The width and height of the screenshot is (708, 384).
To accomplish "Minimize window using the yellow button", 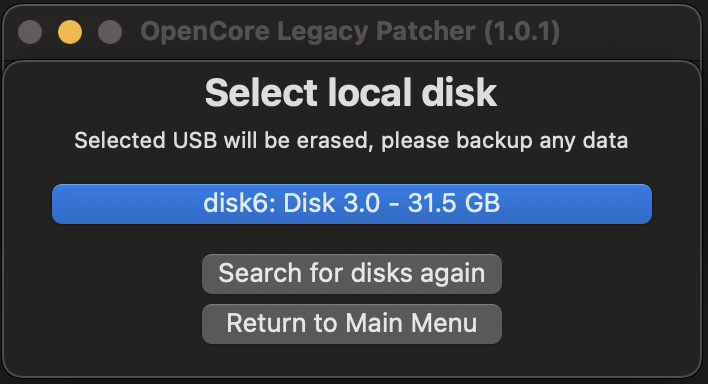I will [70, 32].
